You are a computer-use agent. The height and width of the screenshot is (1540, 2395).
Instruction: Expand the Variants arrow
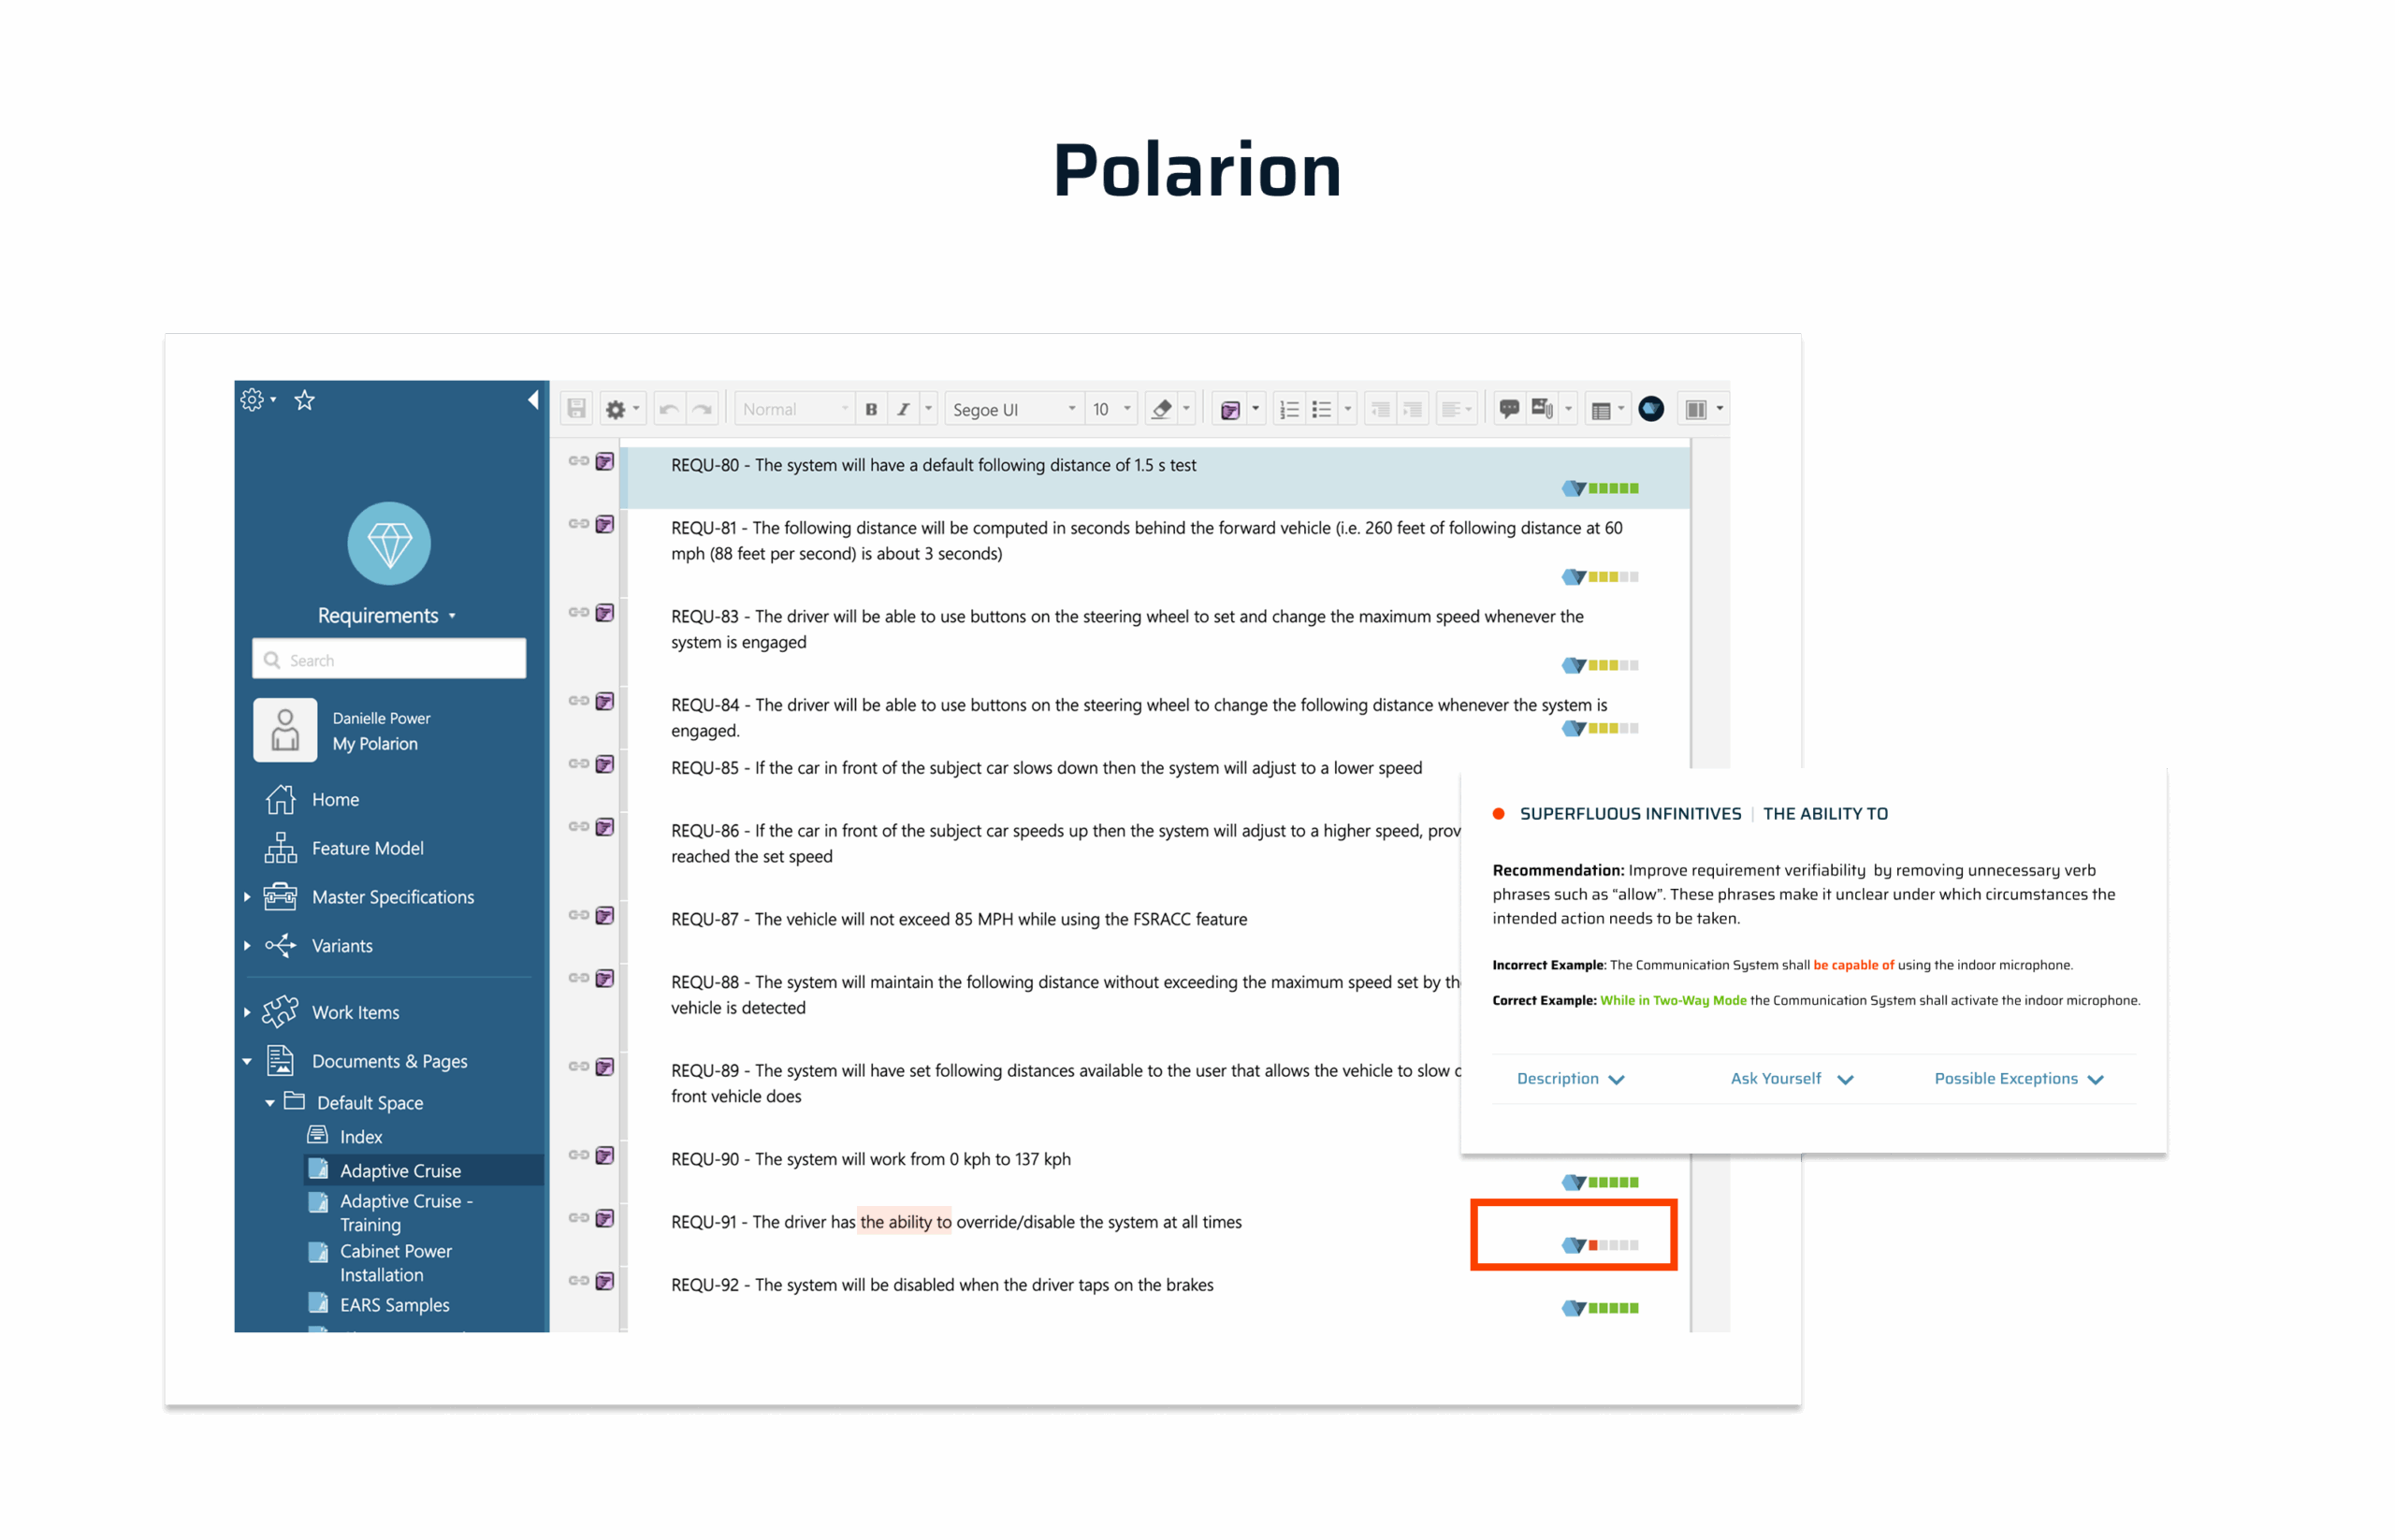tap(247, 945)
